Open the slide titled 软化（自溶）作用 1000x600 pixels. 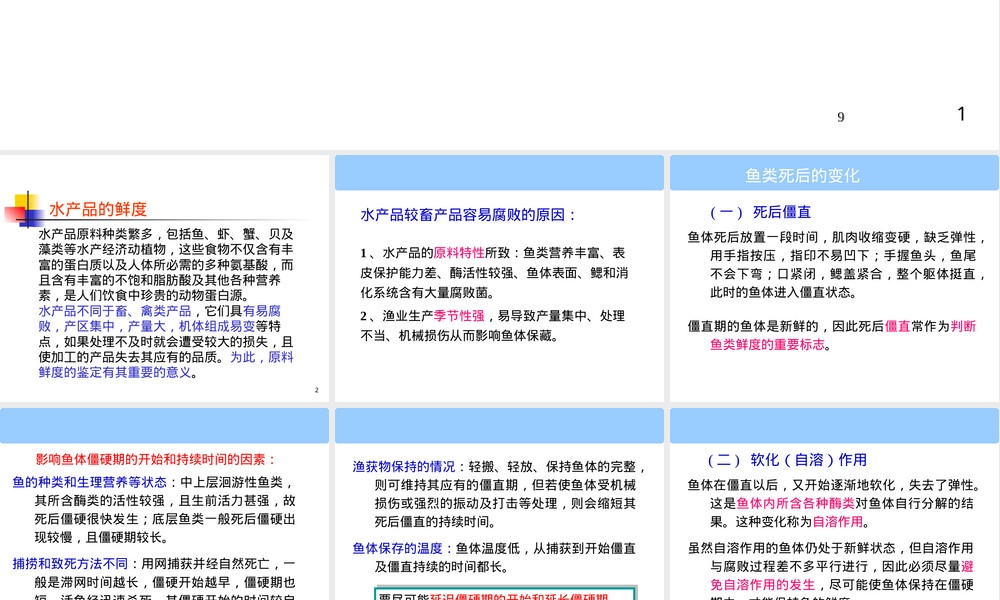click(834, 504)
